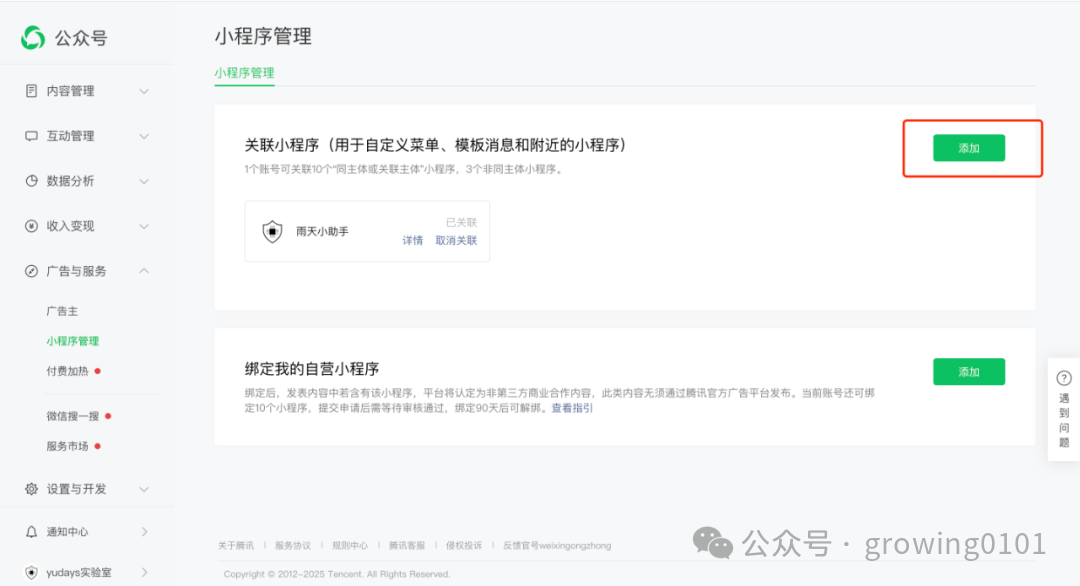Open 内容管理 via its document icon
The height and width of the screenshot is (586, 1080).
point(30,90)
